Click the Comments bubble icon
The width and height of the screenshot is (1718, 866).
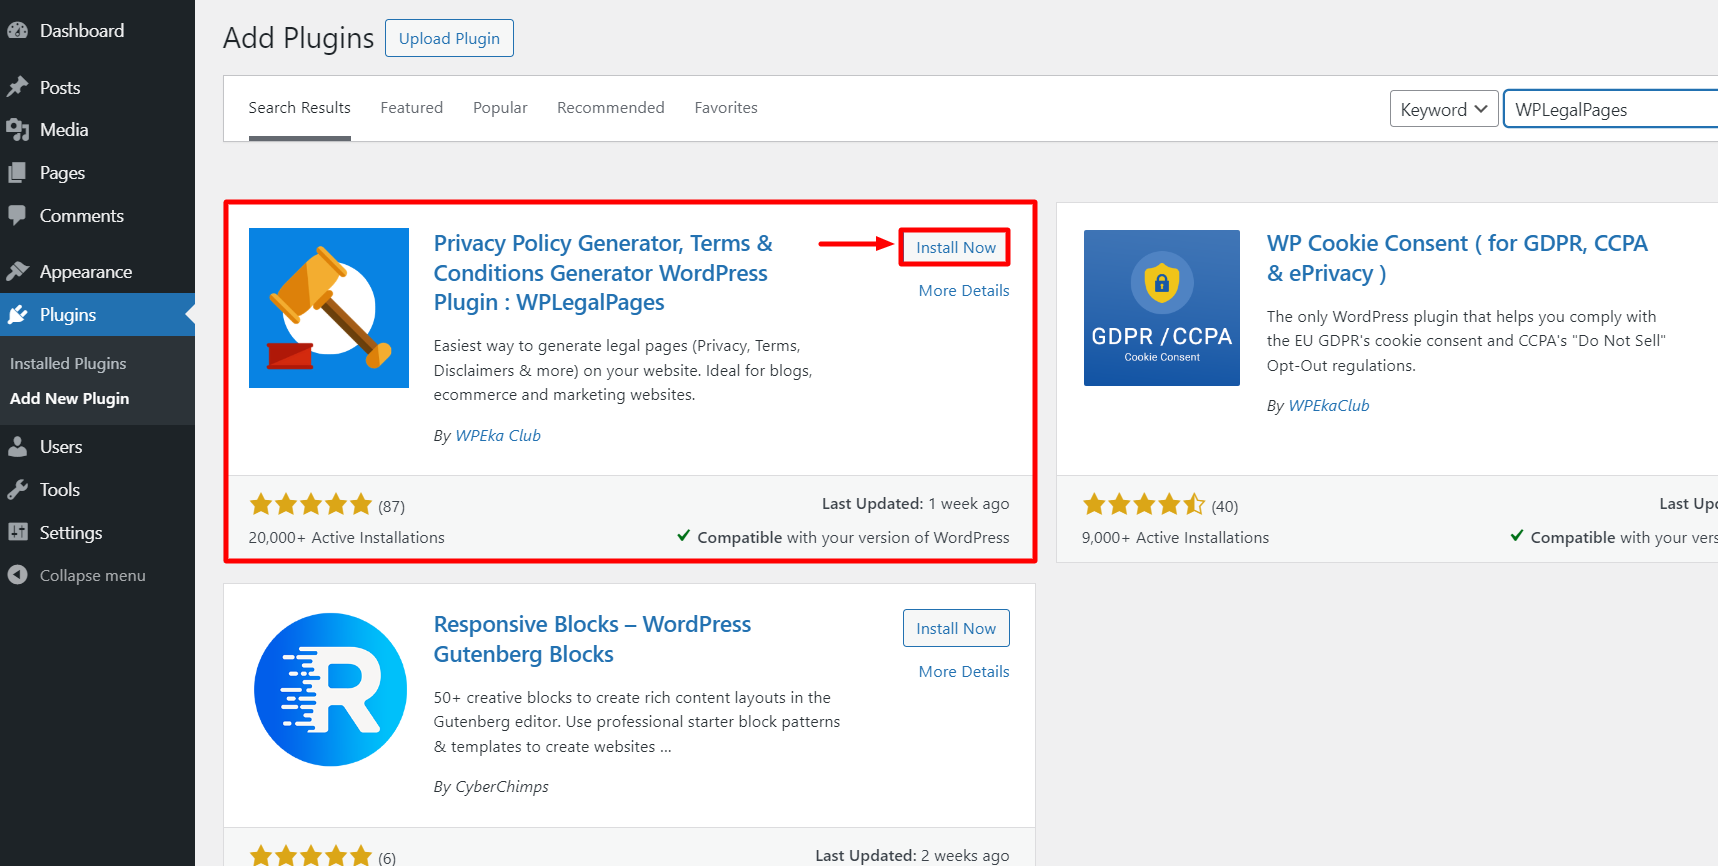tap(17, 215)
